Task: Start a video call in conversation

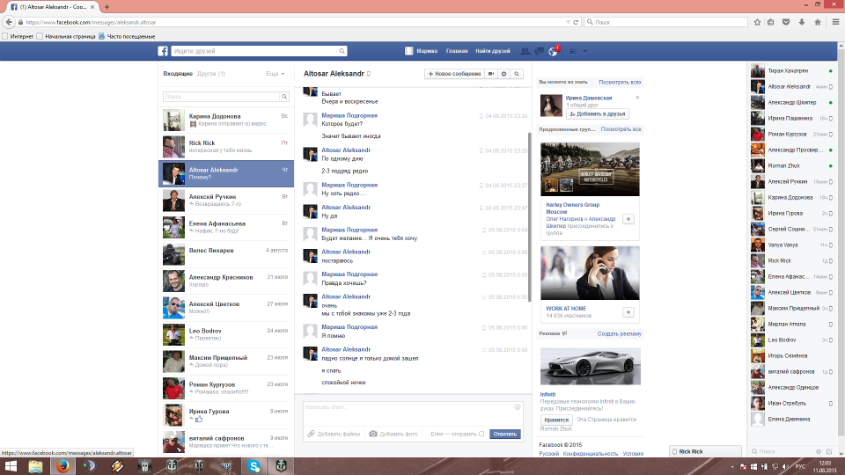Action: click(491, 74)
